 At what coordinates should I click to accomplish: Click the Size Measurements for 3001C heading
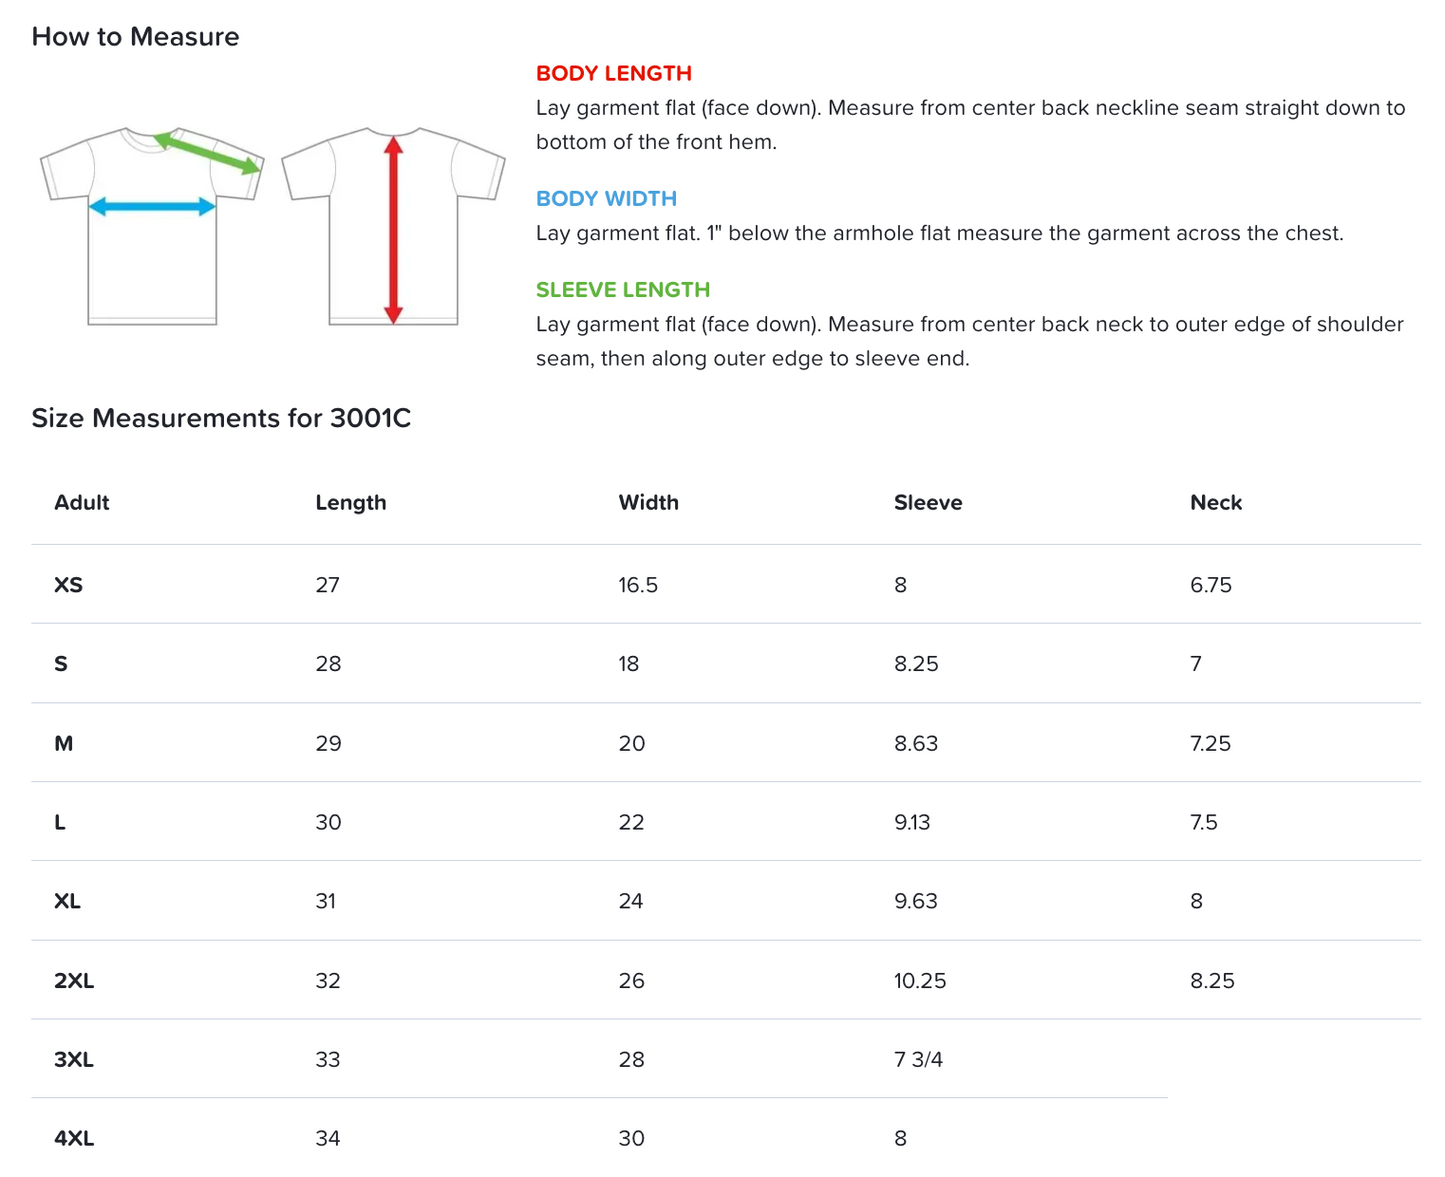[x=221, y=418]
